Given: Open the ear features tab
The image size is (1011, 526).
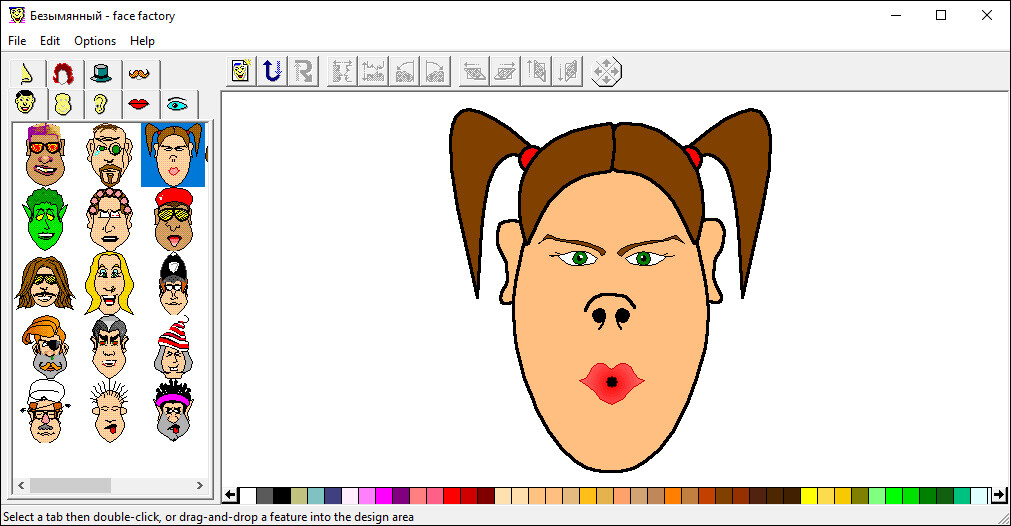Looking at the screenshot, I should (x=101, y=104).
